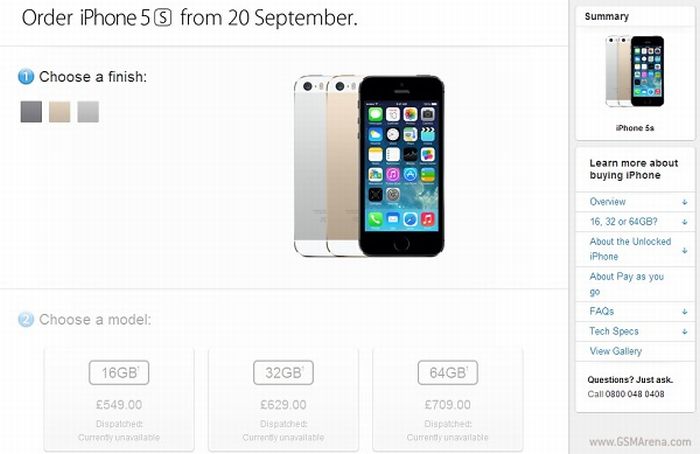The width and height of the screenshot is (700, 454).
Task: Expand the Tech Specs arrow icon
Action: 684,331
